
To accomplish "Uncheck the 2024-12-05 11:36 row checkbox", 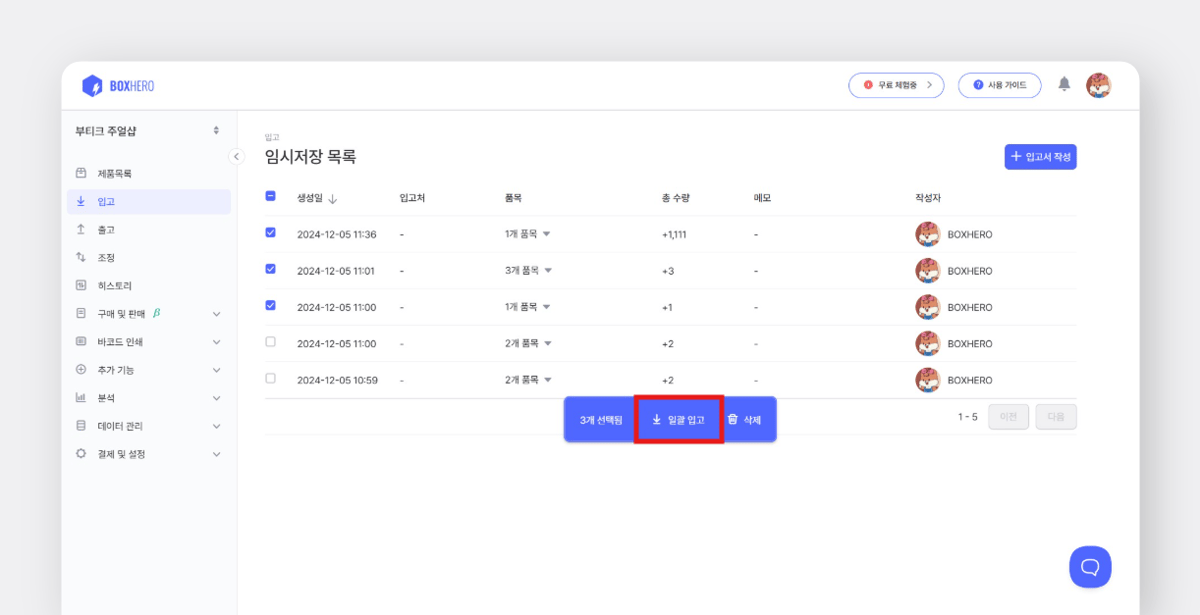I will pyautogui.click(x=270, y=233).
